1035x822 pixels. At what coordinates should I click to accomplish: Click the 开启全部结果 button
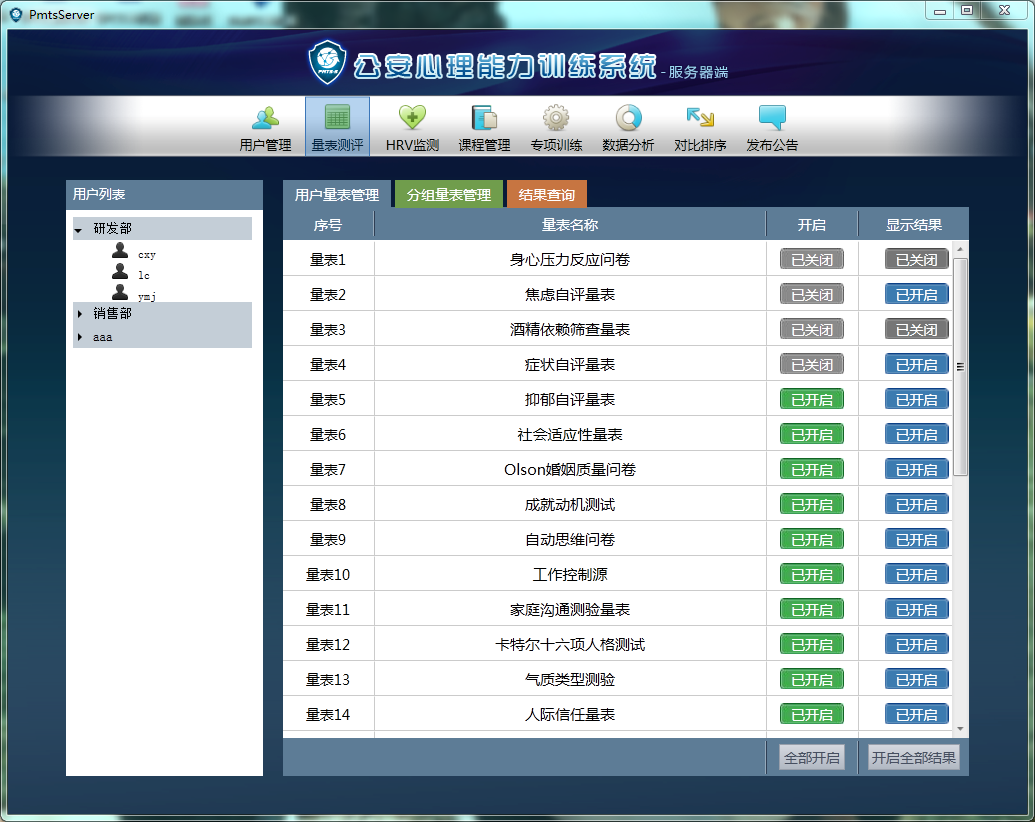click(x=914, y=757)
